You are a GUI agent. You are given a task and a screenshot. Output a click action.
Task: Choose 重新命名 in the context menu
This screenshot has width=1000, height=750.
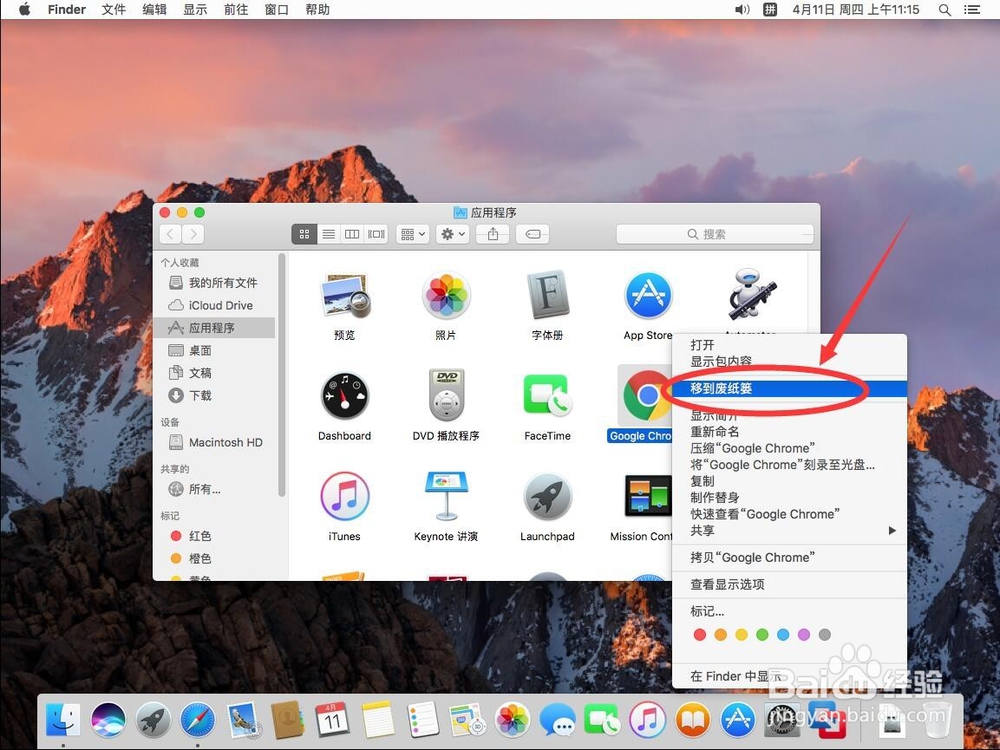[790, 432]
